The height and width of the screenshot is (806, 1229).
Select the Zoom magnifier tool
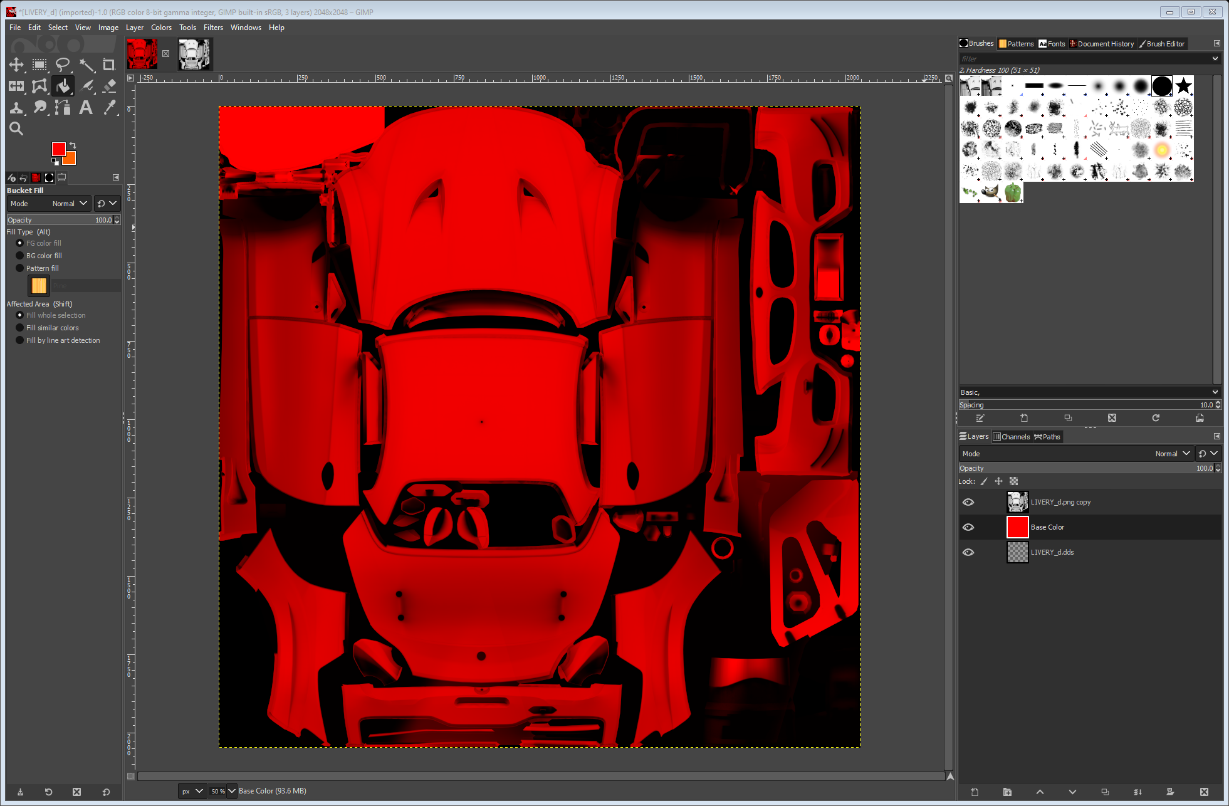pos(16,128)
